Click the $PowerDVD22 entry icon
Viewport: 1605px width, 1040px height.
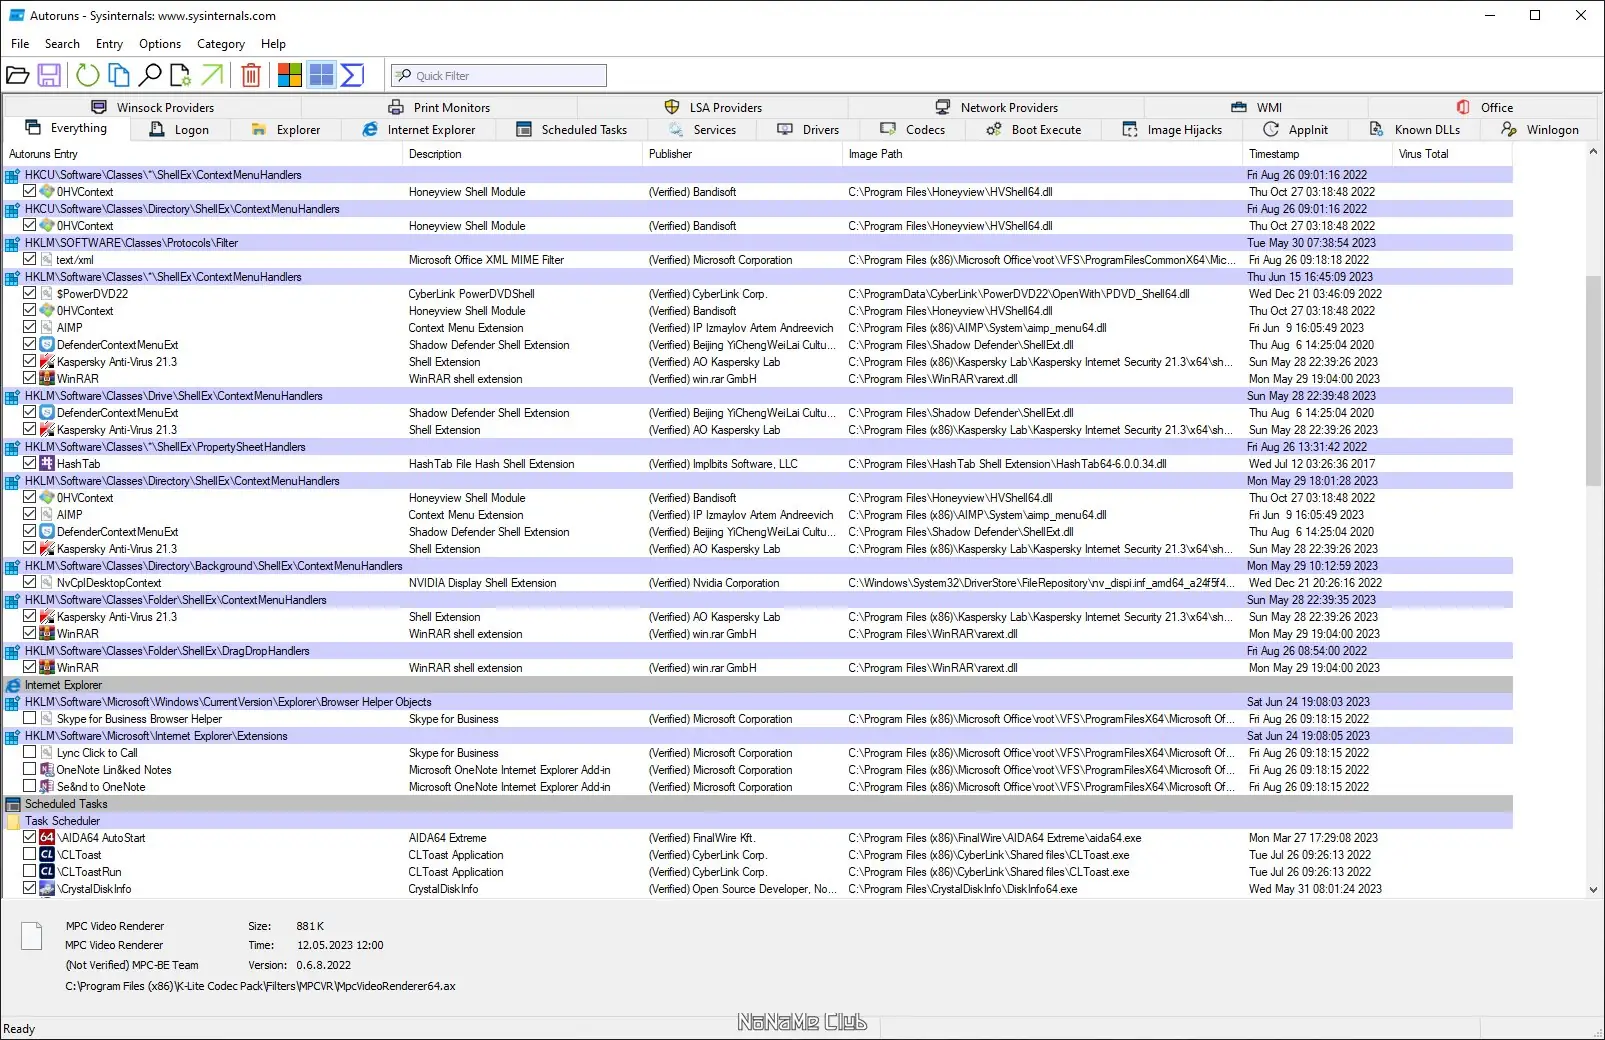[x=47, y=294]
